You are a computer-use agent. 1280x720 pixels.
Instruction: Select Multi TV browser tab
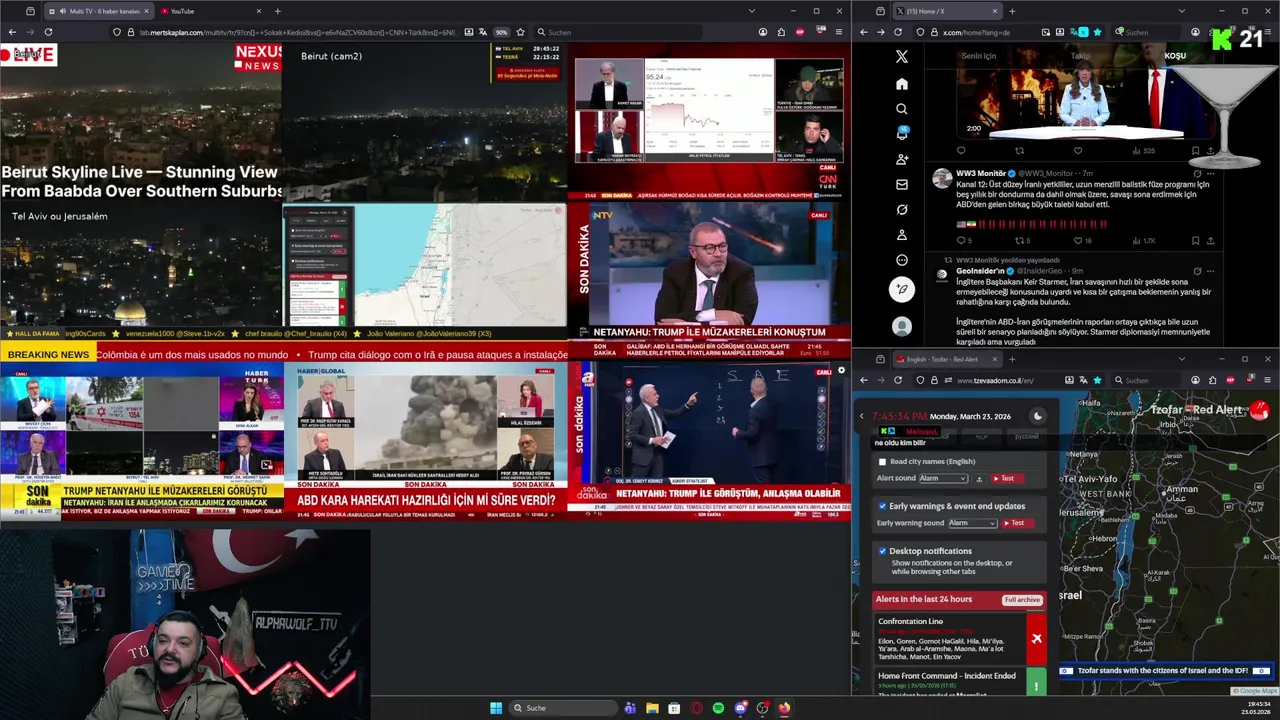(98, 11)
